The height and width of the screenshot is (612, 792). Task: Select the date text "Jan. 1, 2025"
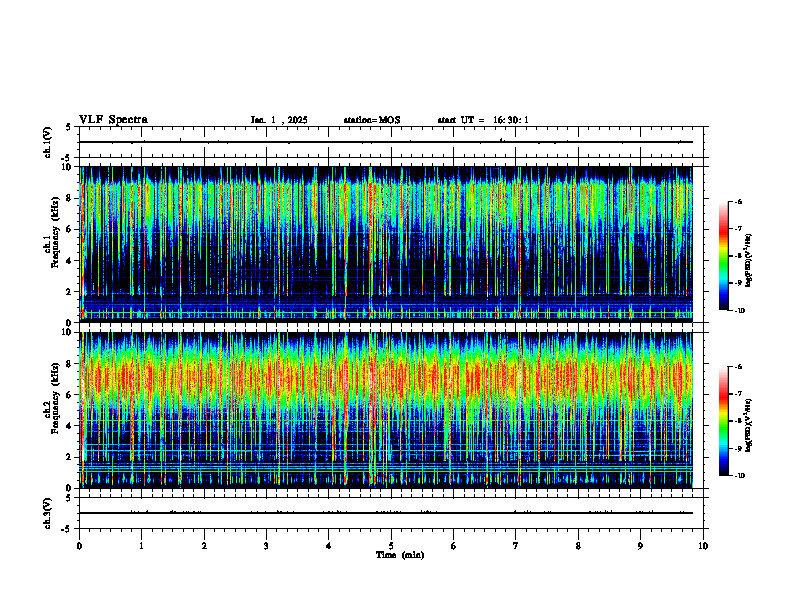(279, 120)
